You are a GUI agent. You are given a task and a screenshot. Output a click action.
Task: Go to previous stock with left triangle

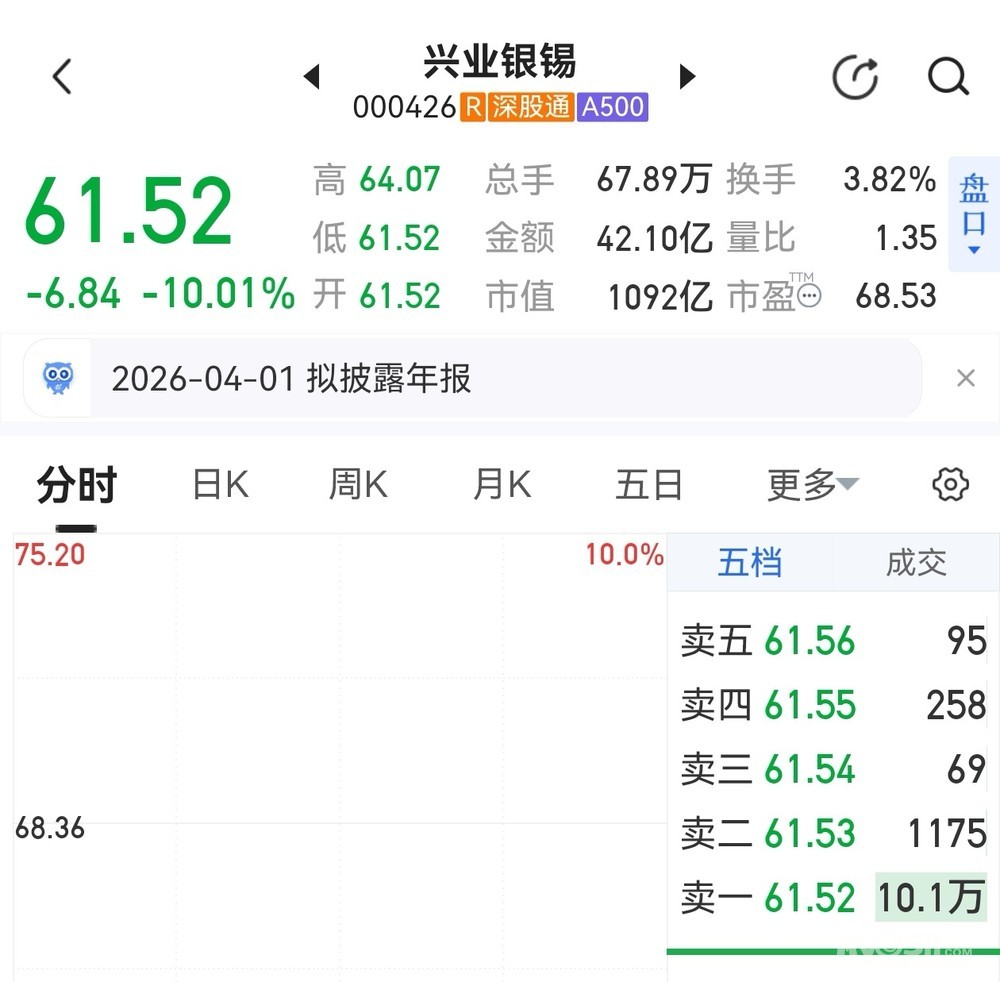click(x=311, y=76)
